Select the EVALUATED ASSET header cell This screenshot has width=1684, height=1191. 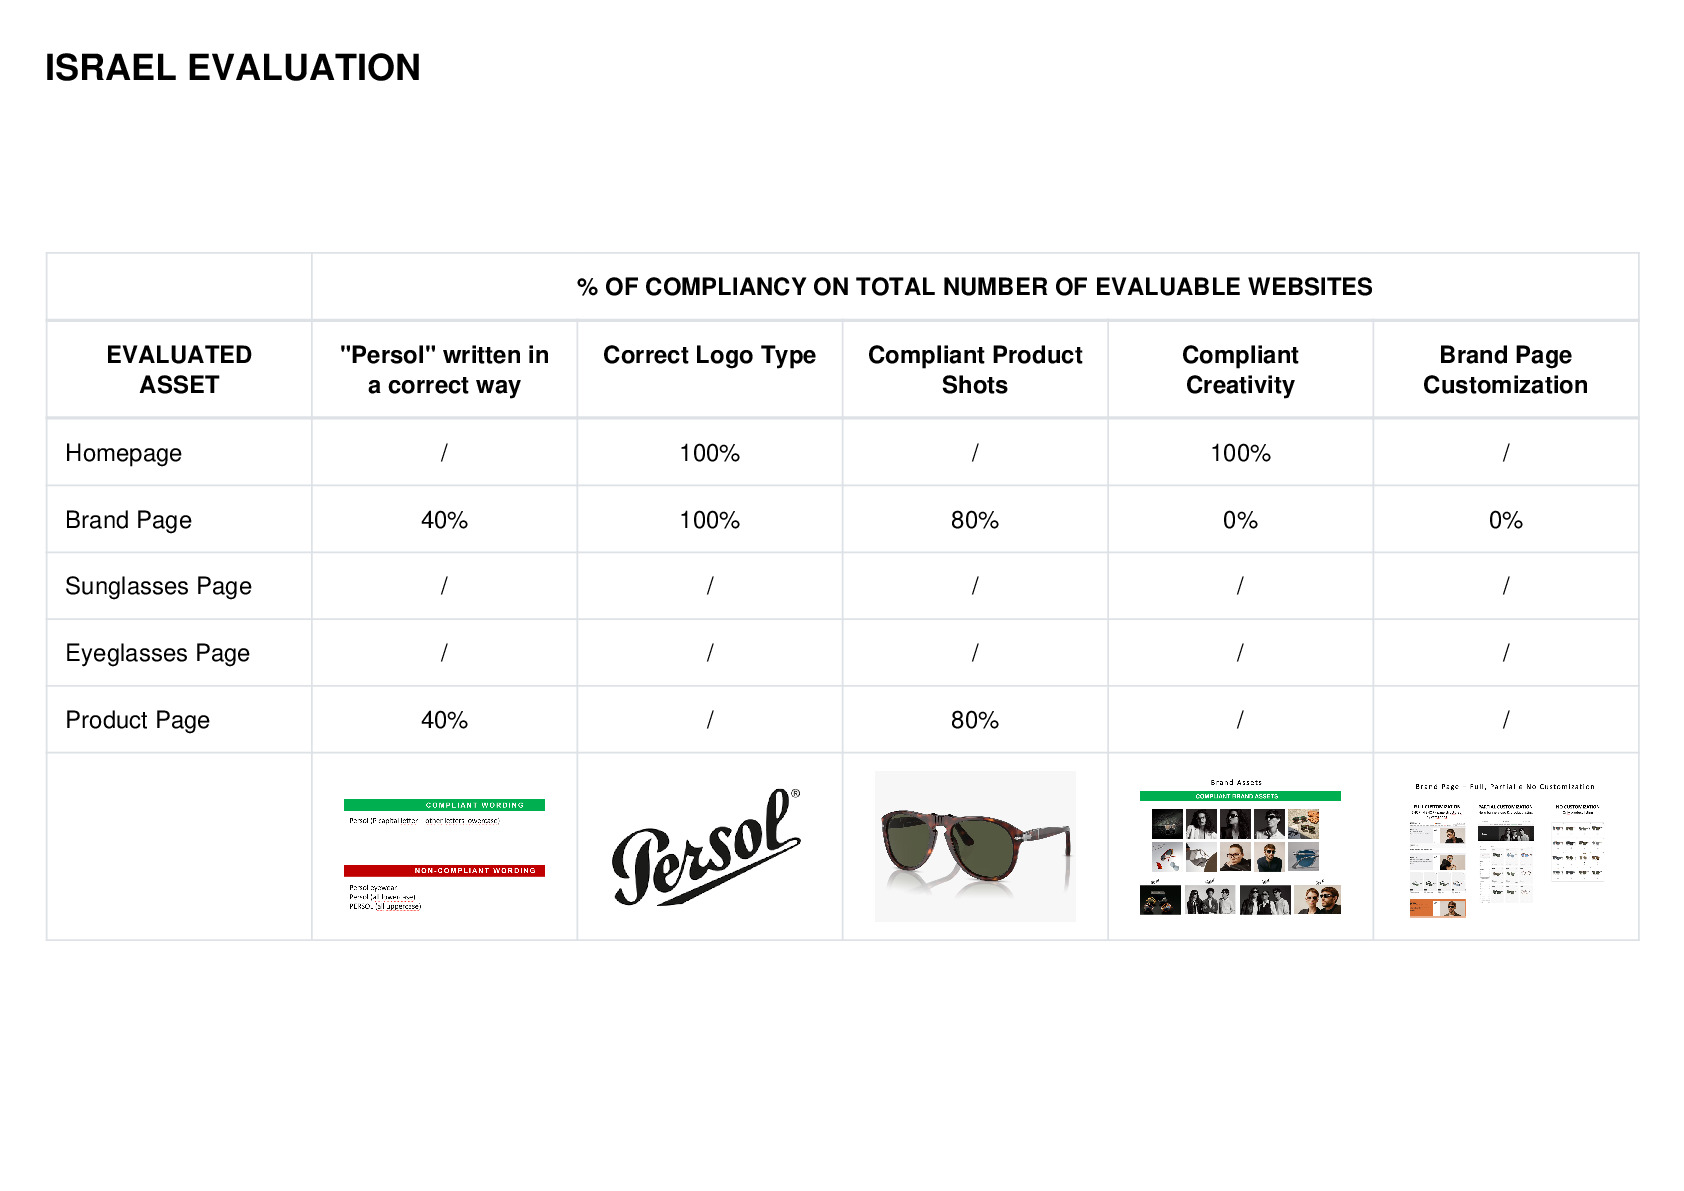[179, 370]
